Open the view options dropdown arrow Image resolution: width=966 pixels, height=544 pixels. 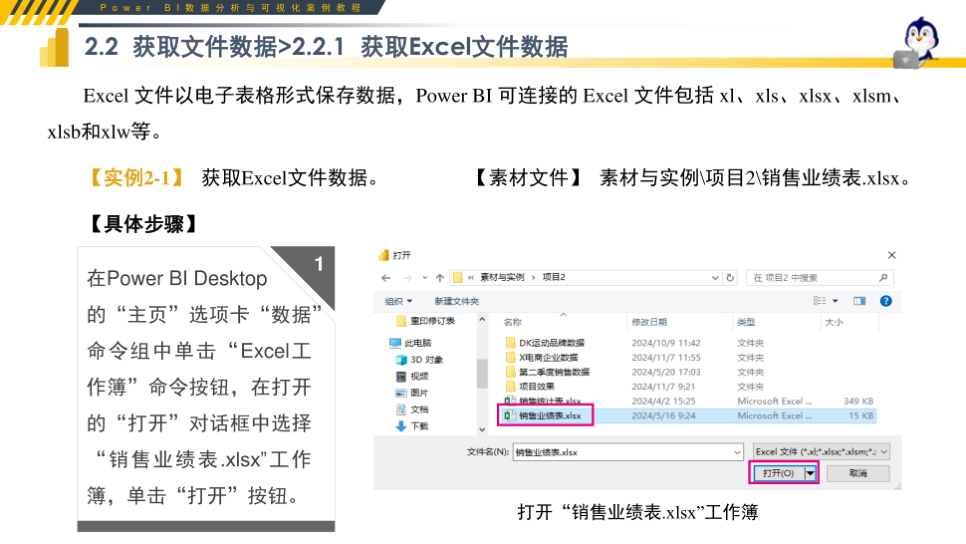click(835, 301)
